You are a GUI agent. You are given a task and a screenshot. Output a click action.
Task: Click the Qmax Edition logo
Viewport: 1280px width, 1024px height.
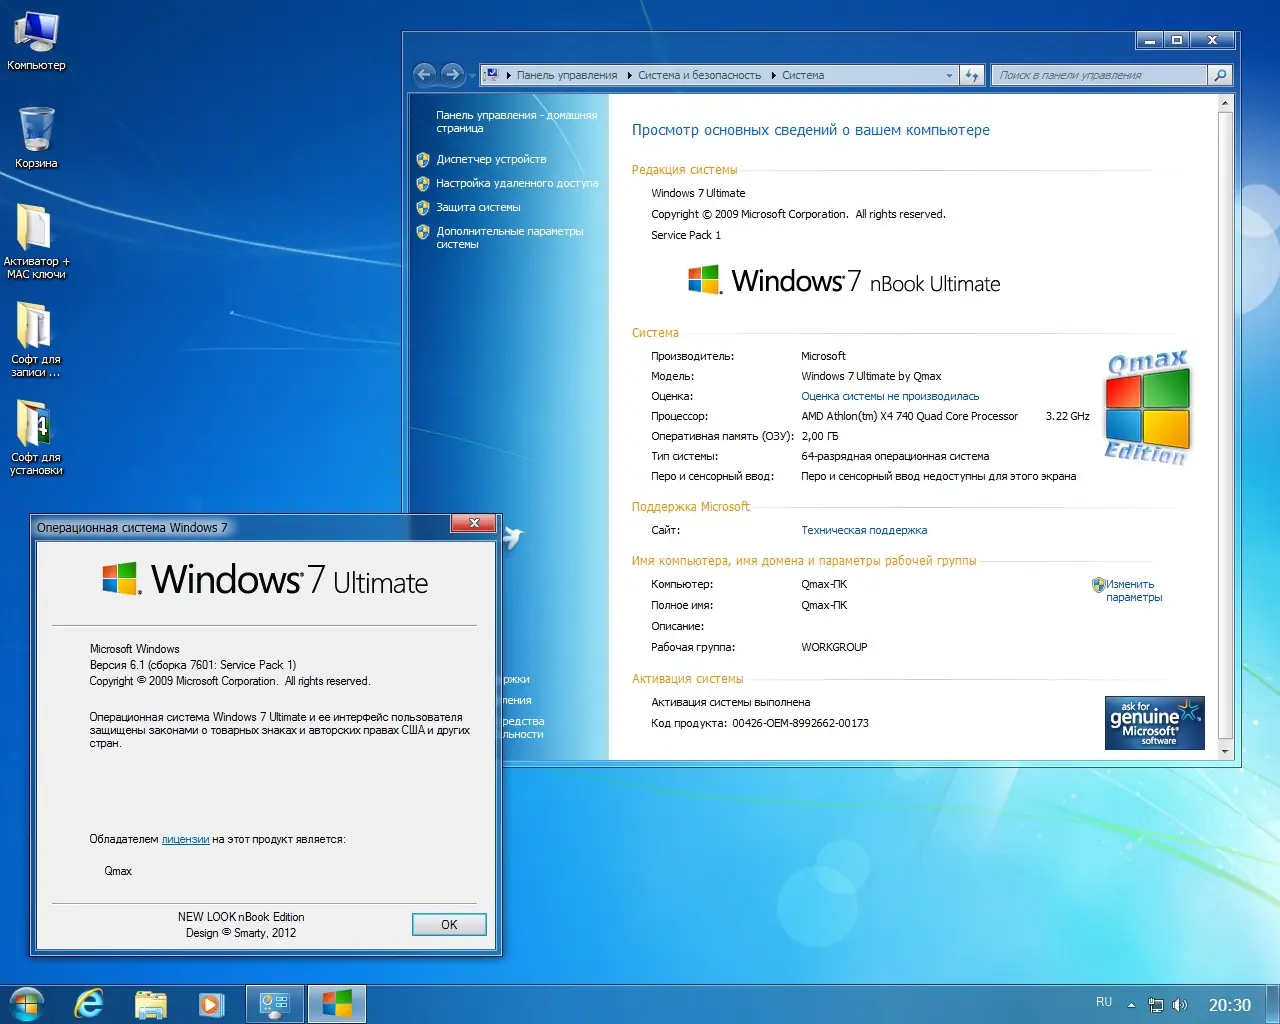click(1147, 407)
